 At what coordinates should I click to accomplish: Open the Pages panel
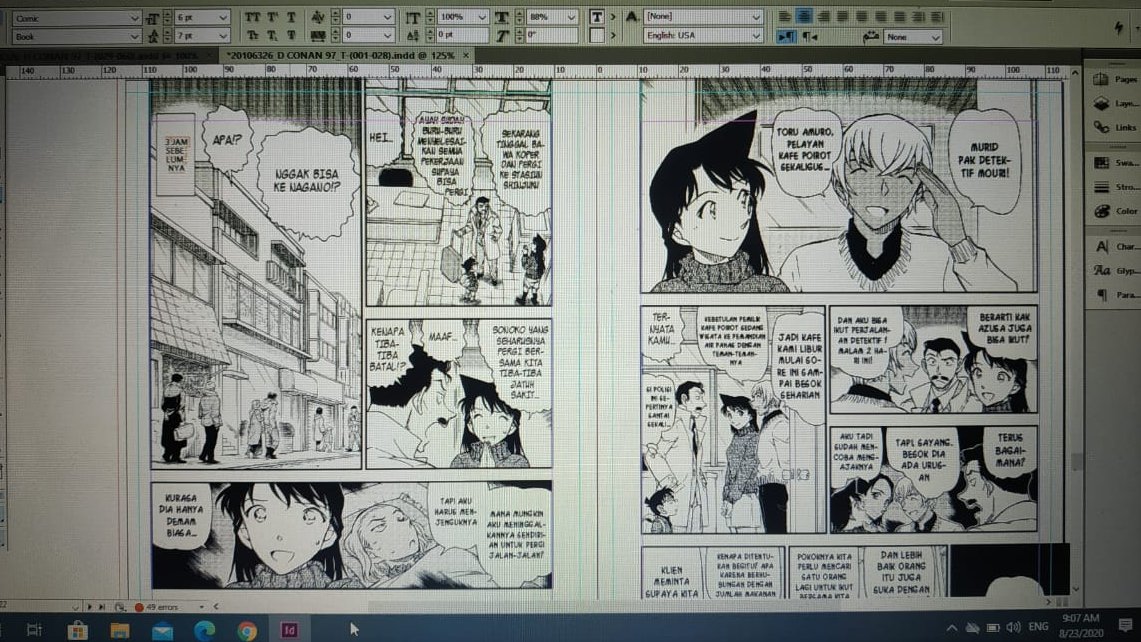tap(1114, 79)
